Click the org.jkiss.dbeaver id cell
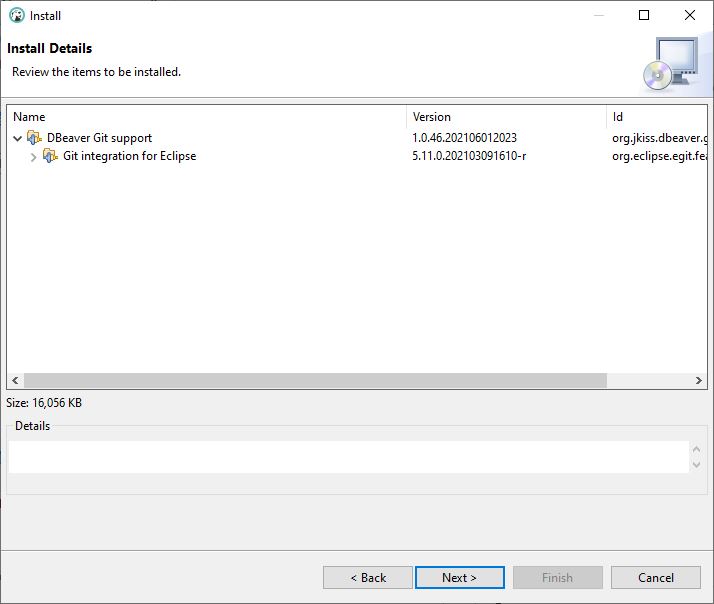This screenshot has height=604, width=714. click(x=659, y=138)
